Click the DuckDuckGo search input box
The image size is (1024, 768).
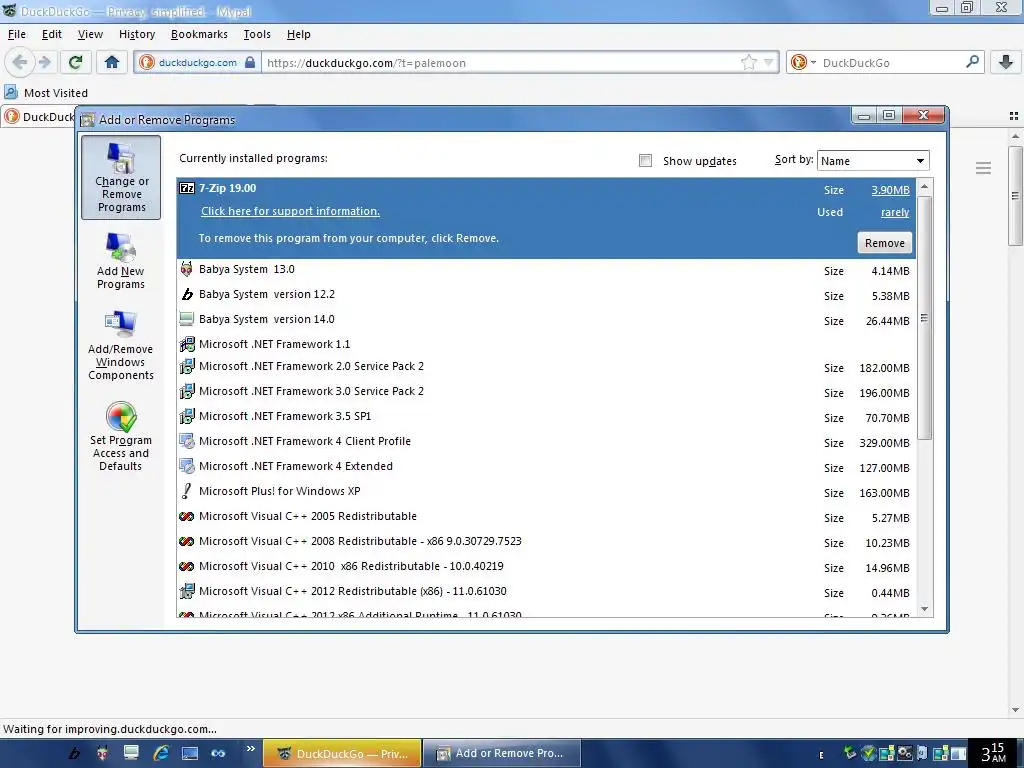coord(891,63)
